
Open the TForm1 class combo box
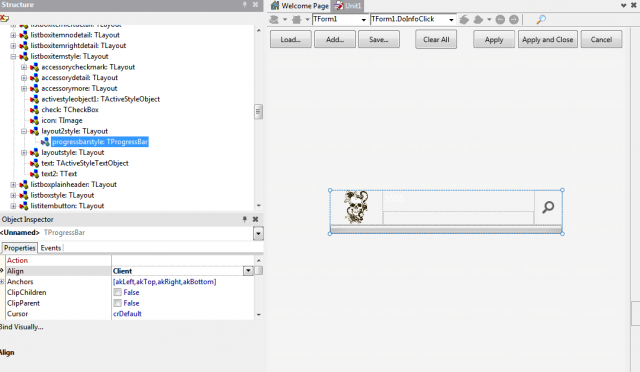click(363, 20)
